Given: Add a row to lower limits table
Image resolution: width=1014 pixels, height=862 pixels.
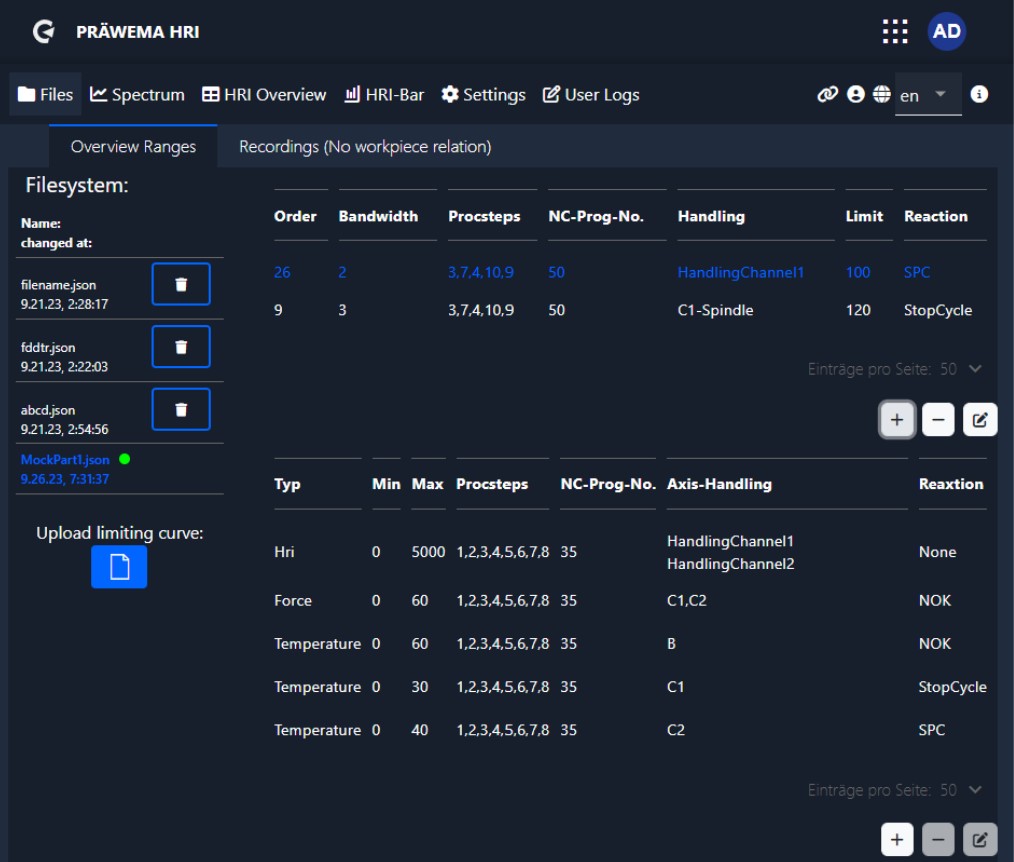Looking at the screenshot, I should point(897,840).
